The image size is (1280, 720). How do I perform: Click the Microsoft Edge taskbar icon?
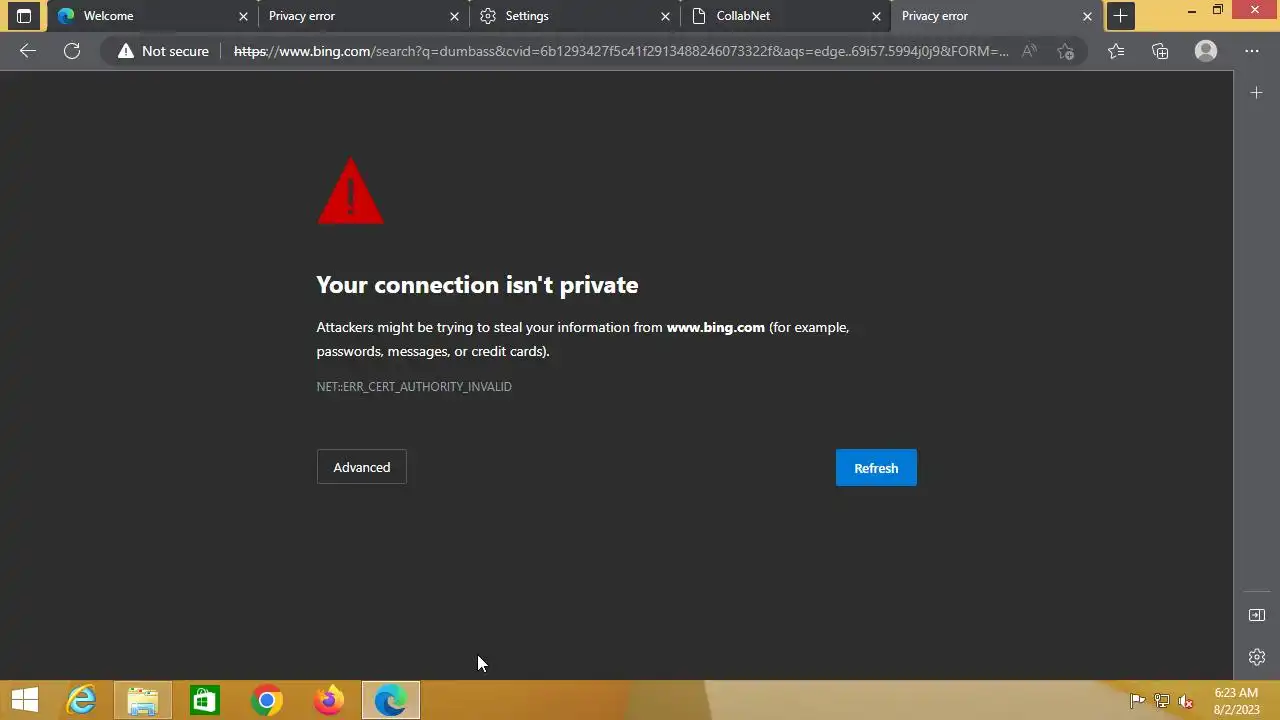coord(390,700)
